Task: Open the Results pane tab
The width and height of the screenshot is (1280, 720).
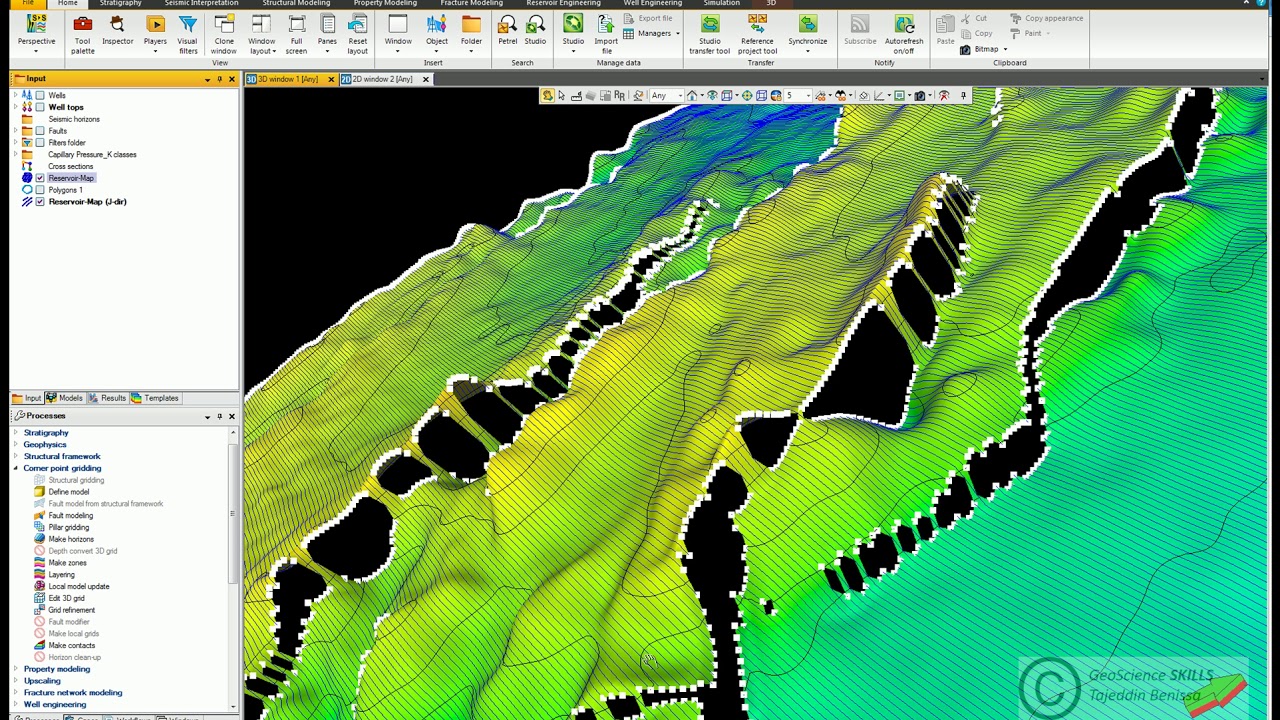Action: click(107, 398)
